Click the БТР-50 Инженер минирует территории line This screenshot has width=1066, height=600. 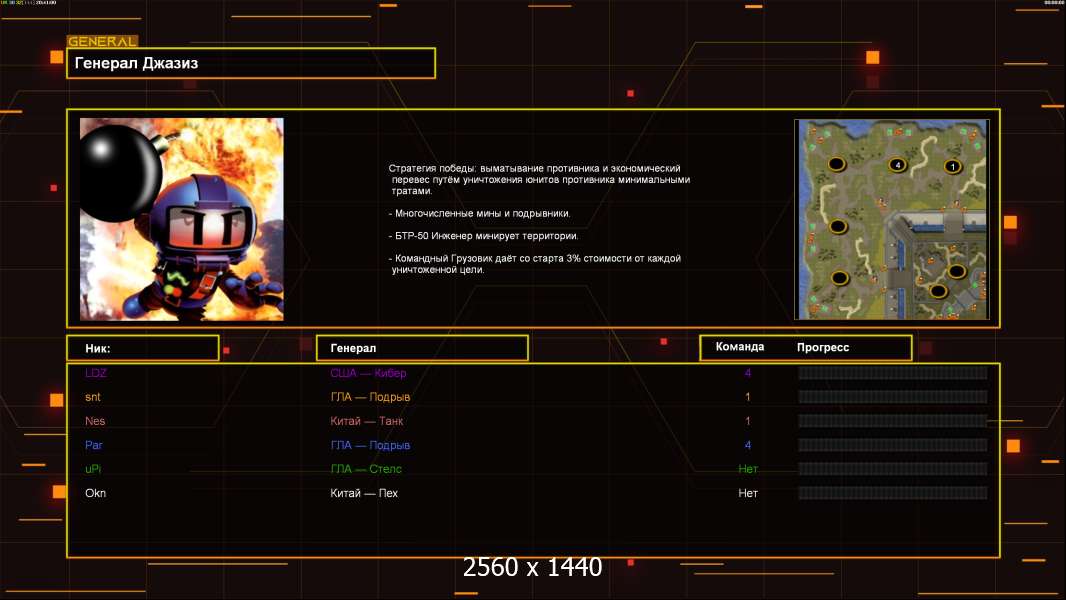pos(483,236)
